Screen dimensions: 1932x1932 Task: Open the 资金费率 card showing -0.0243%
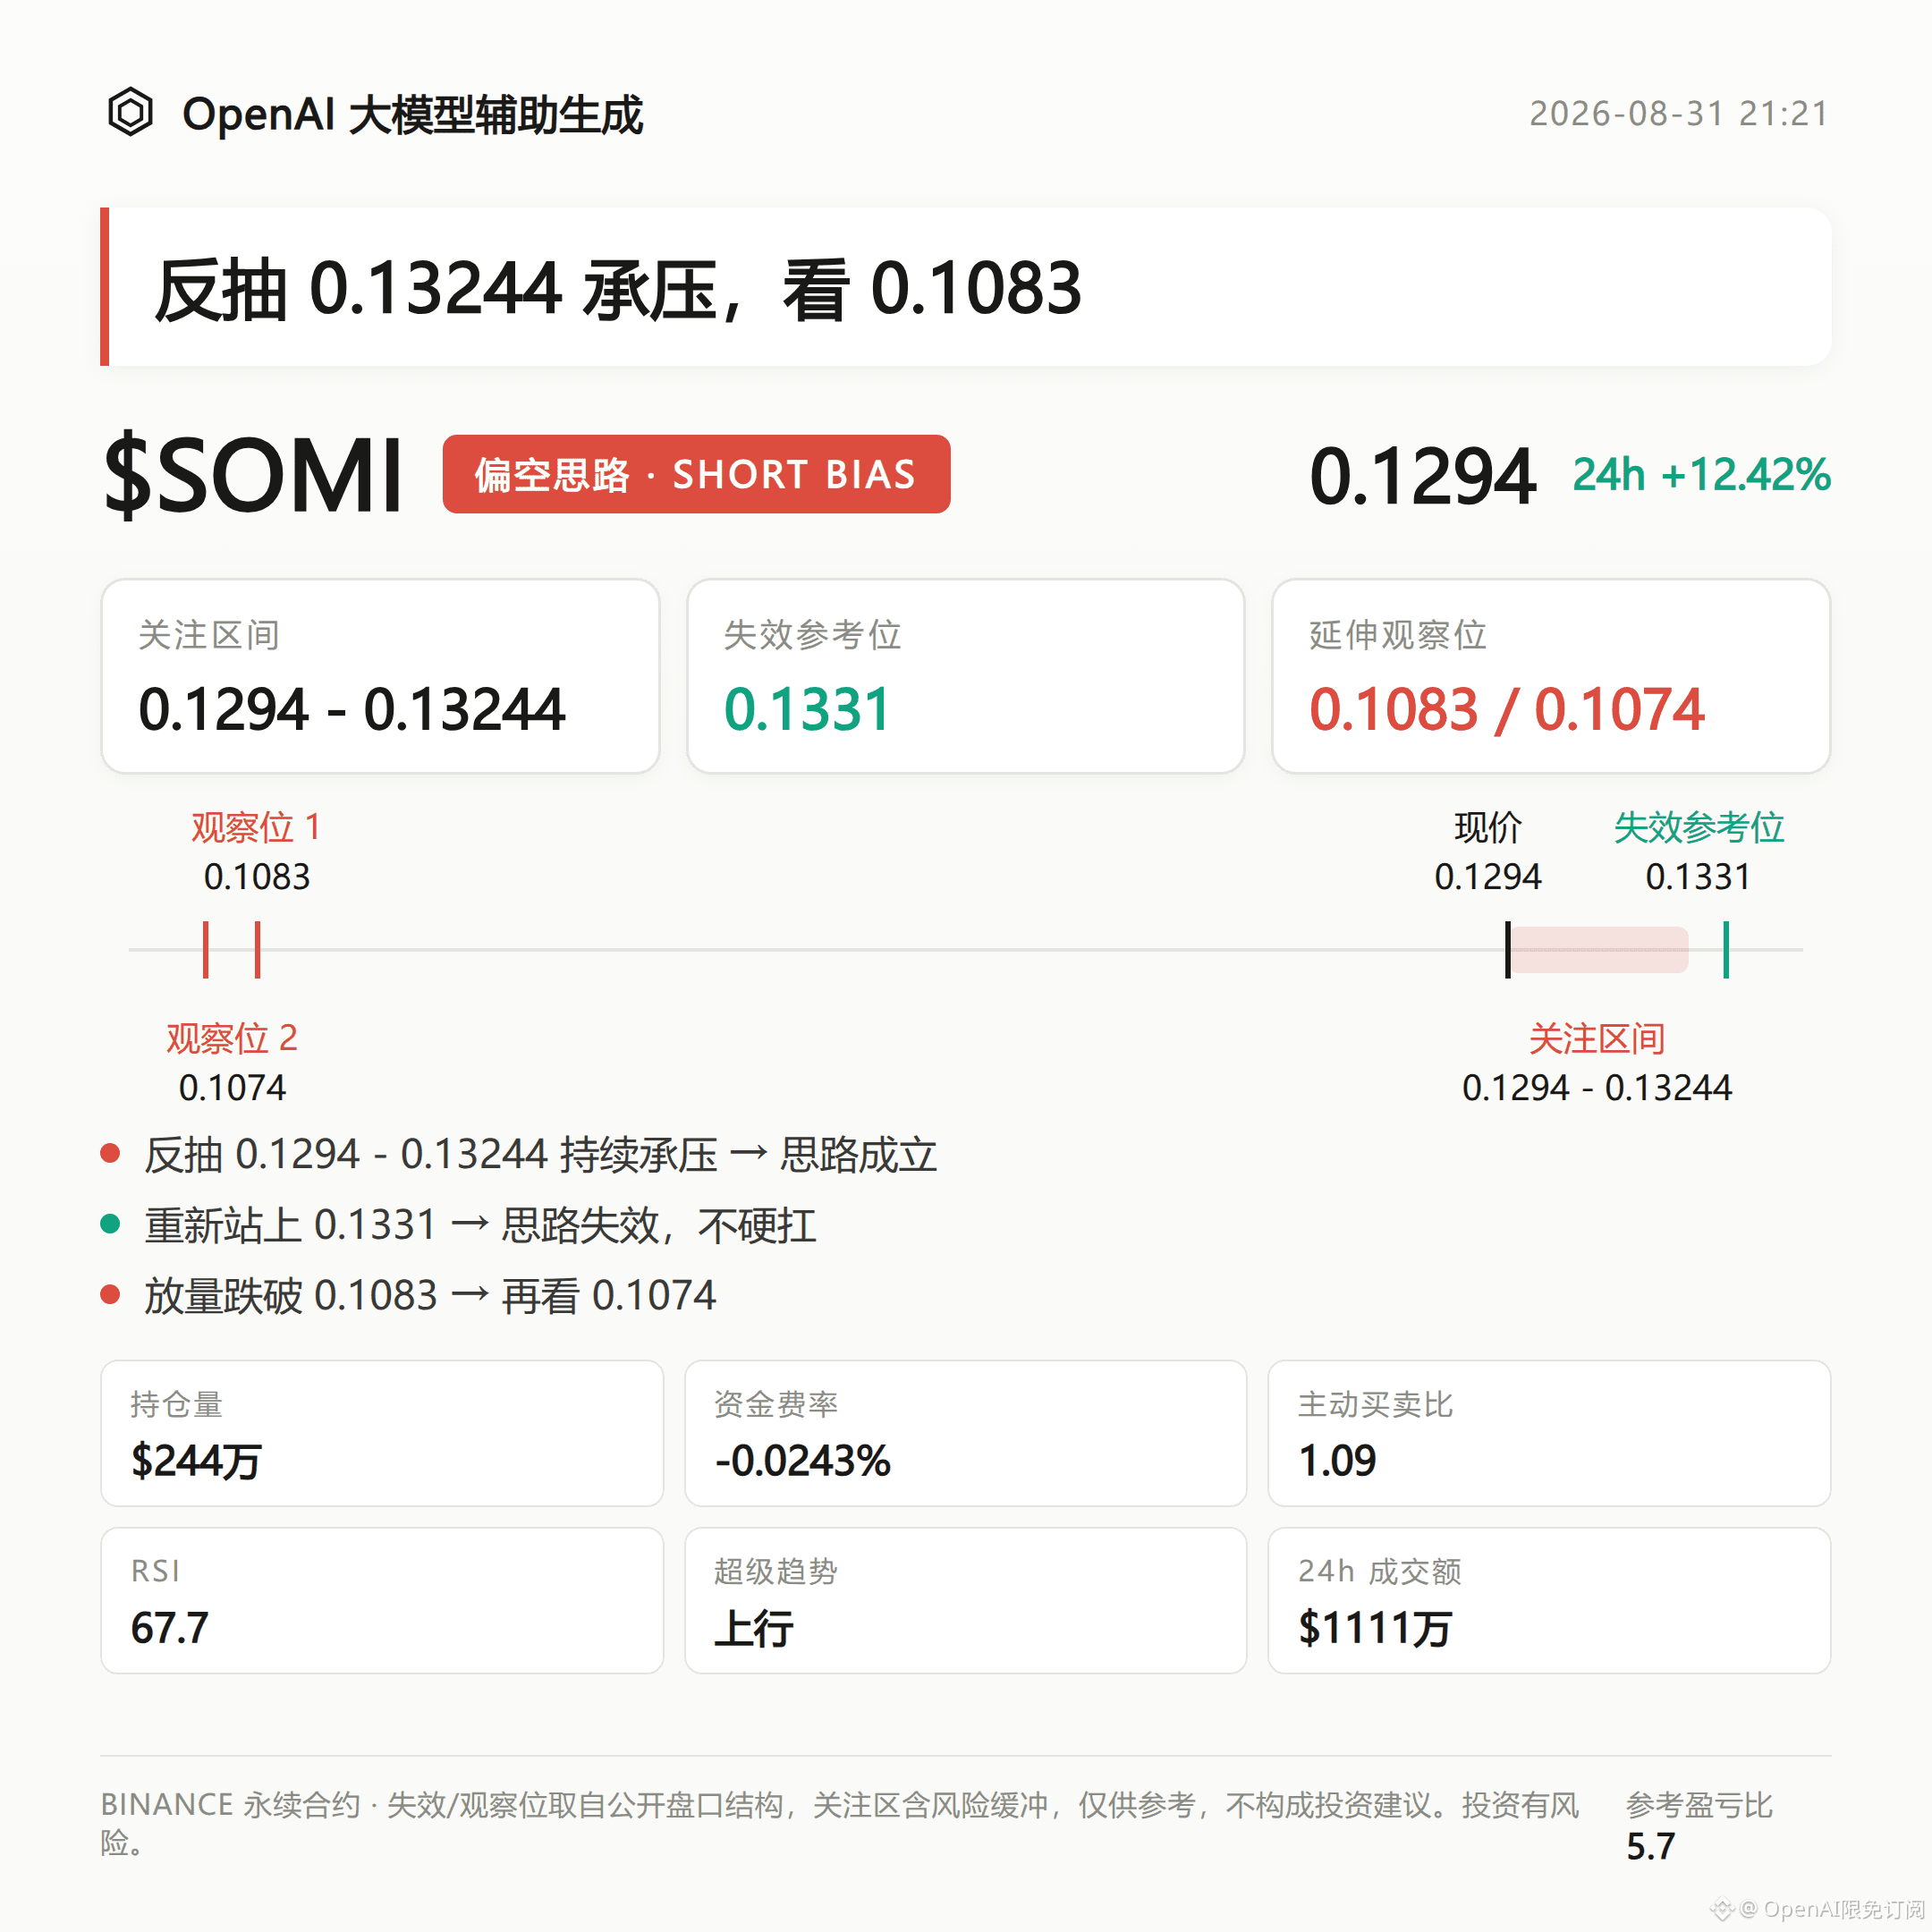[966, 1433]
